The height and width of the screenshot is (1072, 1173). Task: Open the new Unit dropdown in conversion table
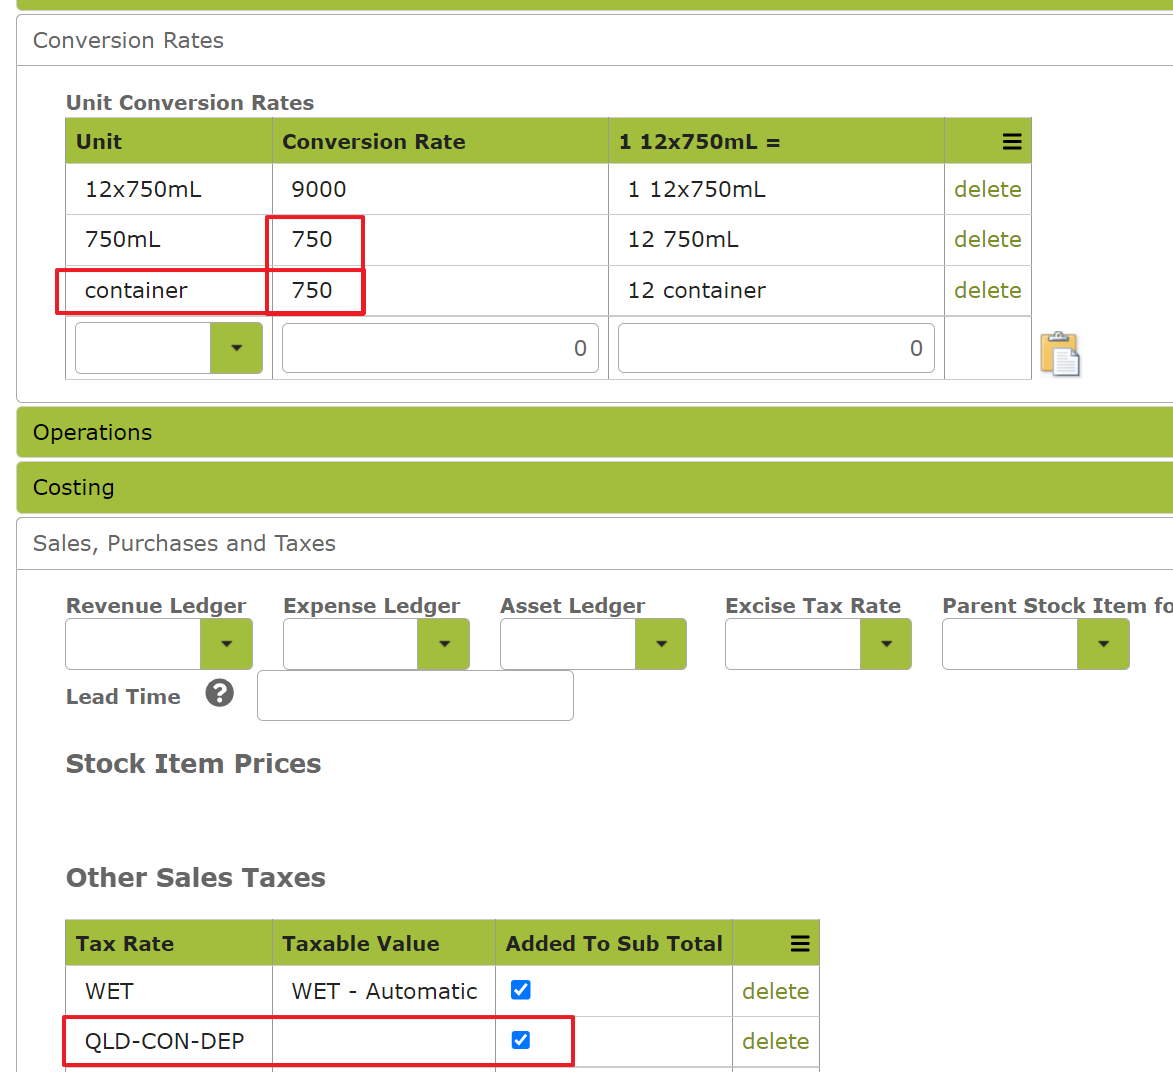coord(236,348)
